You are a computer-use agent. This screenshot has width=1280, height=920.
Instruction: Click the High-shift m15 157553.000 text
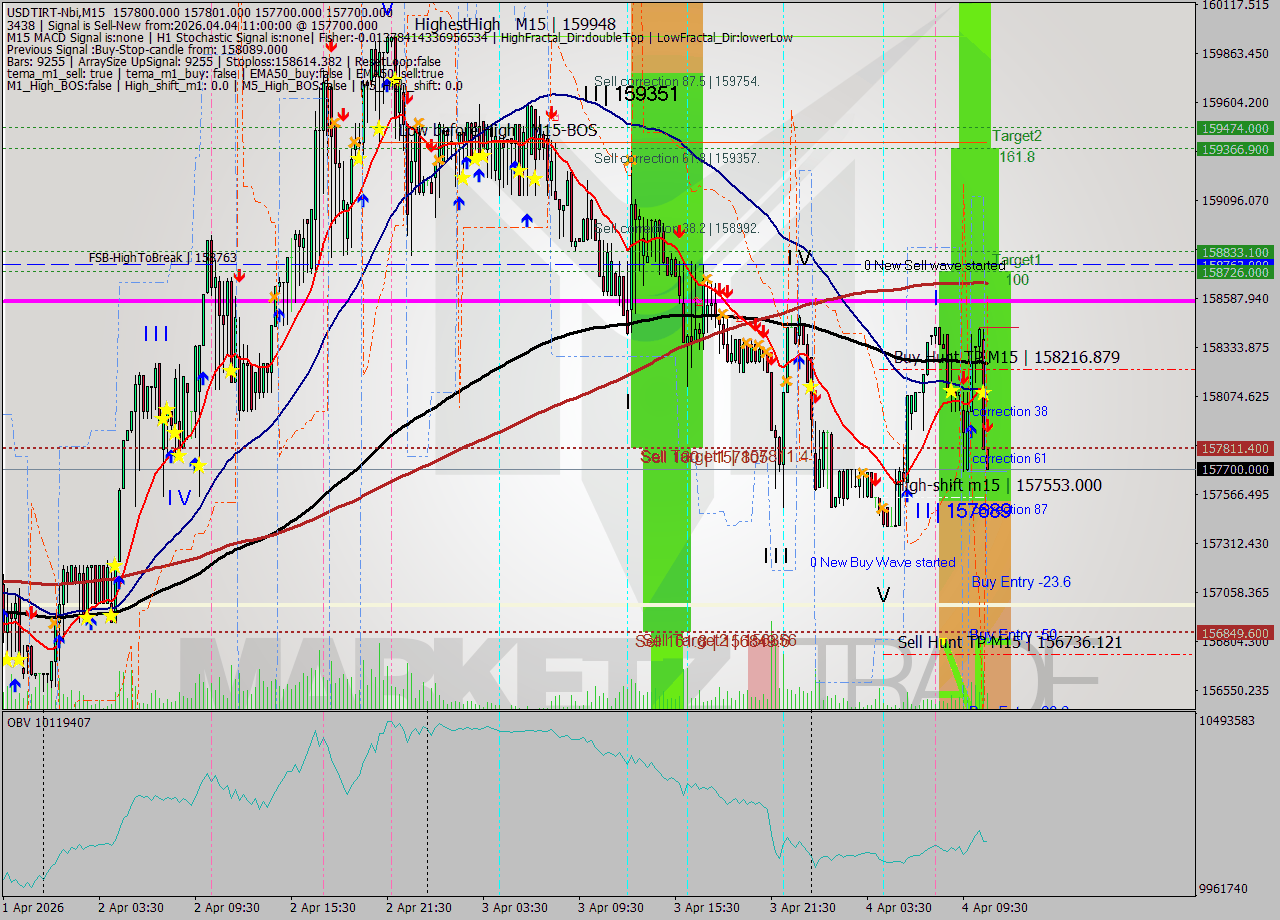click(x=1000, y=485)
